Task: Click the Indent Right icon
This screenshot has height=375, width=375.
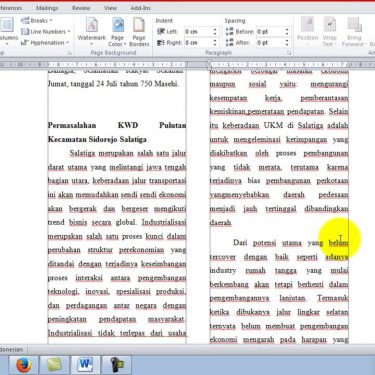Action: click(161, 43)
